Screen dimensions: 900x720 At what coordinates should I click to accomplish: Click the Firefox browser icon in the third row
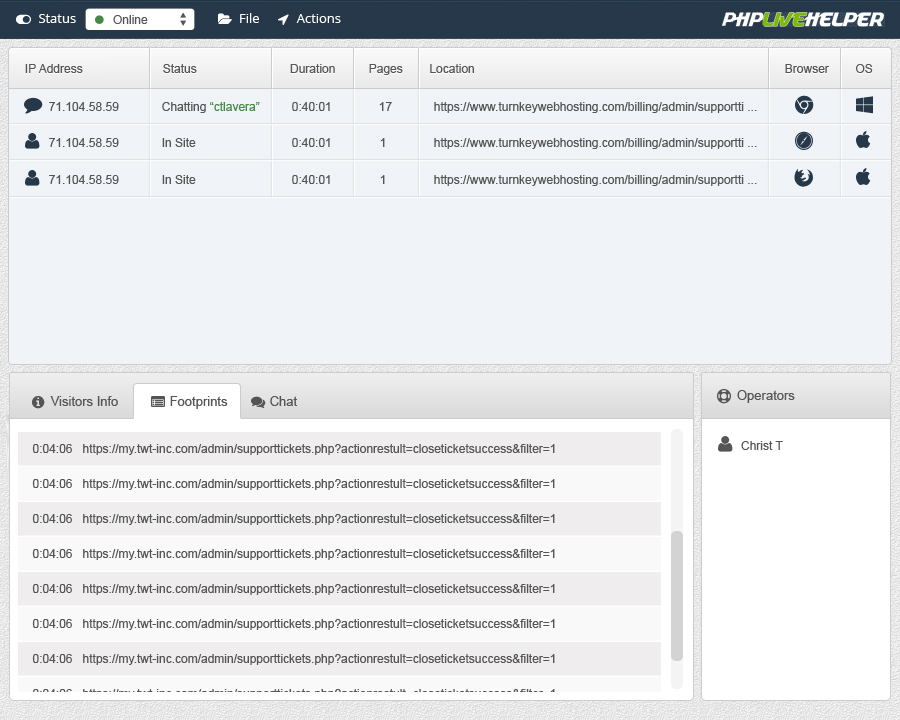pos(804,179)
